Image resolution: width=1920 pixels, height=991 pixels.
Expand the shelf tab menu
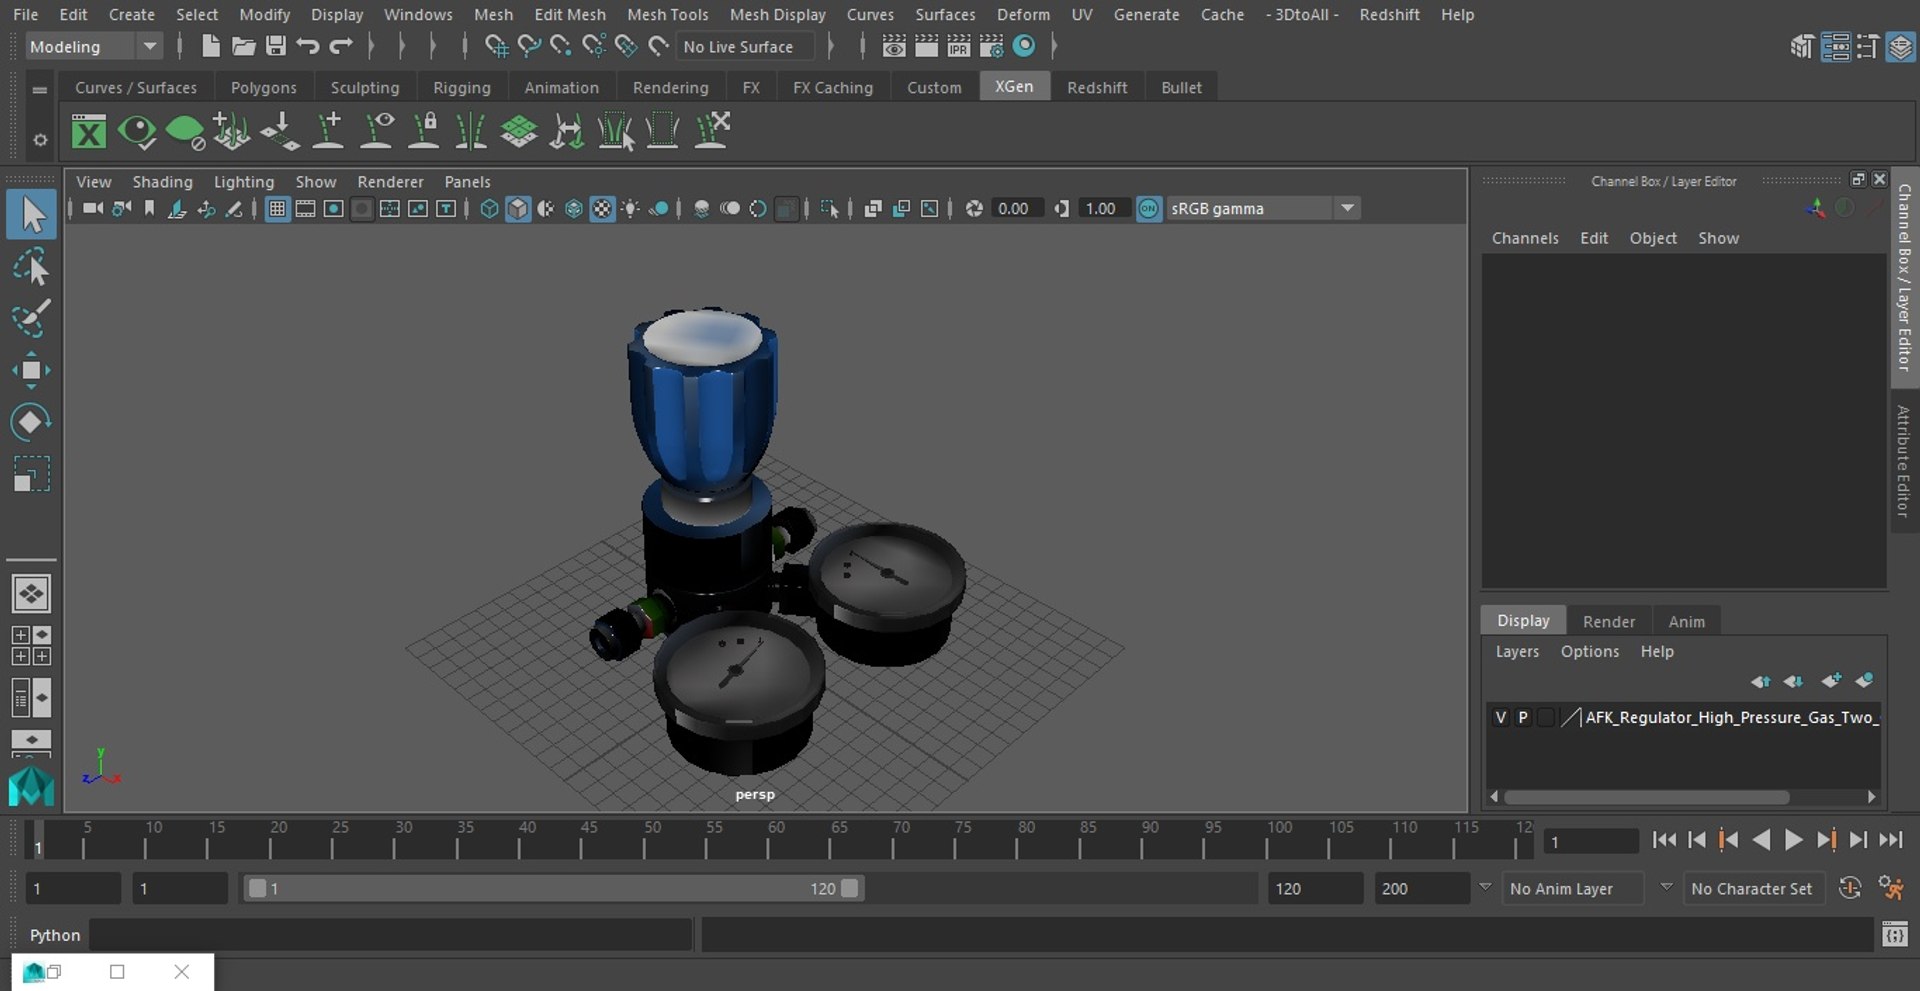pyautogui.click(x=40, y=89)
